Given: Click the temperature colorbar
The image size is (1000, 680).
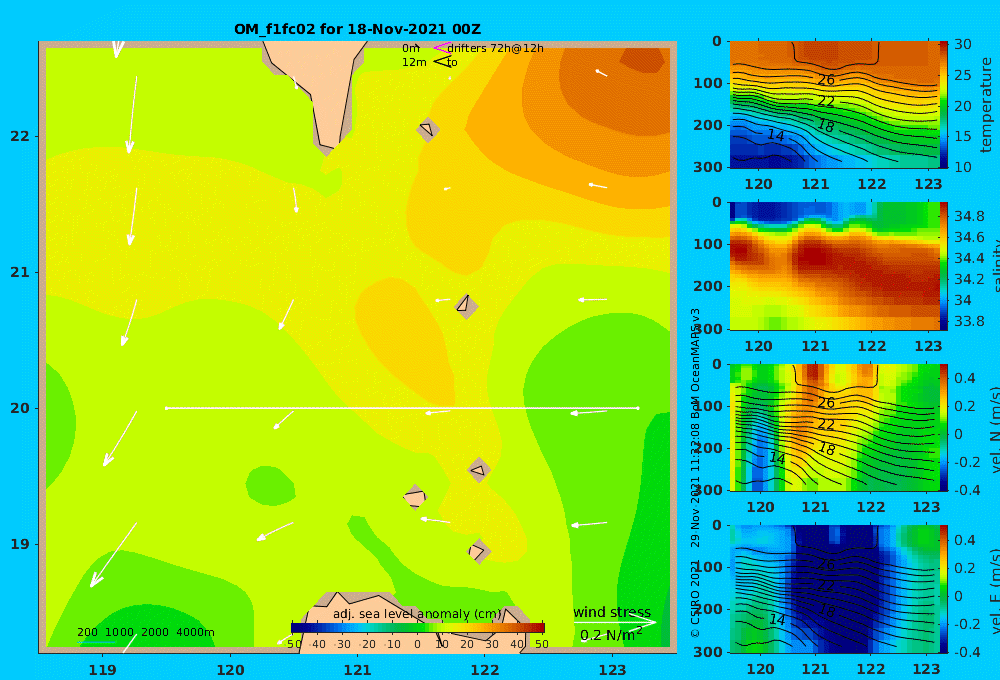Looking at the screenshot, I should pos(943,105).
